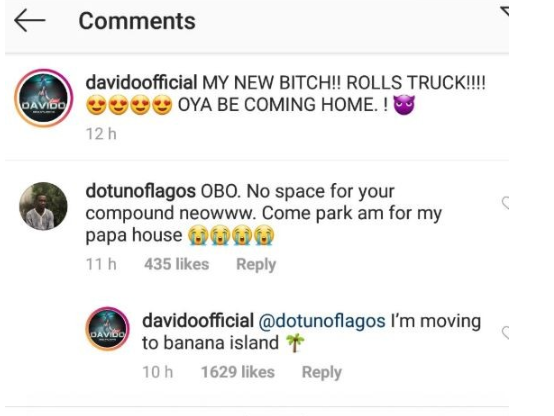The width and height of the screenshot is (554, 416).
Task: Reply to the banana island comment
Action: pos(322,372)
